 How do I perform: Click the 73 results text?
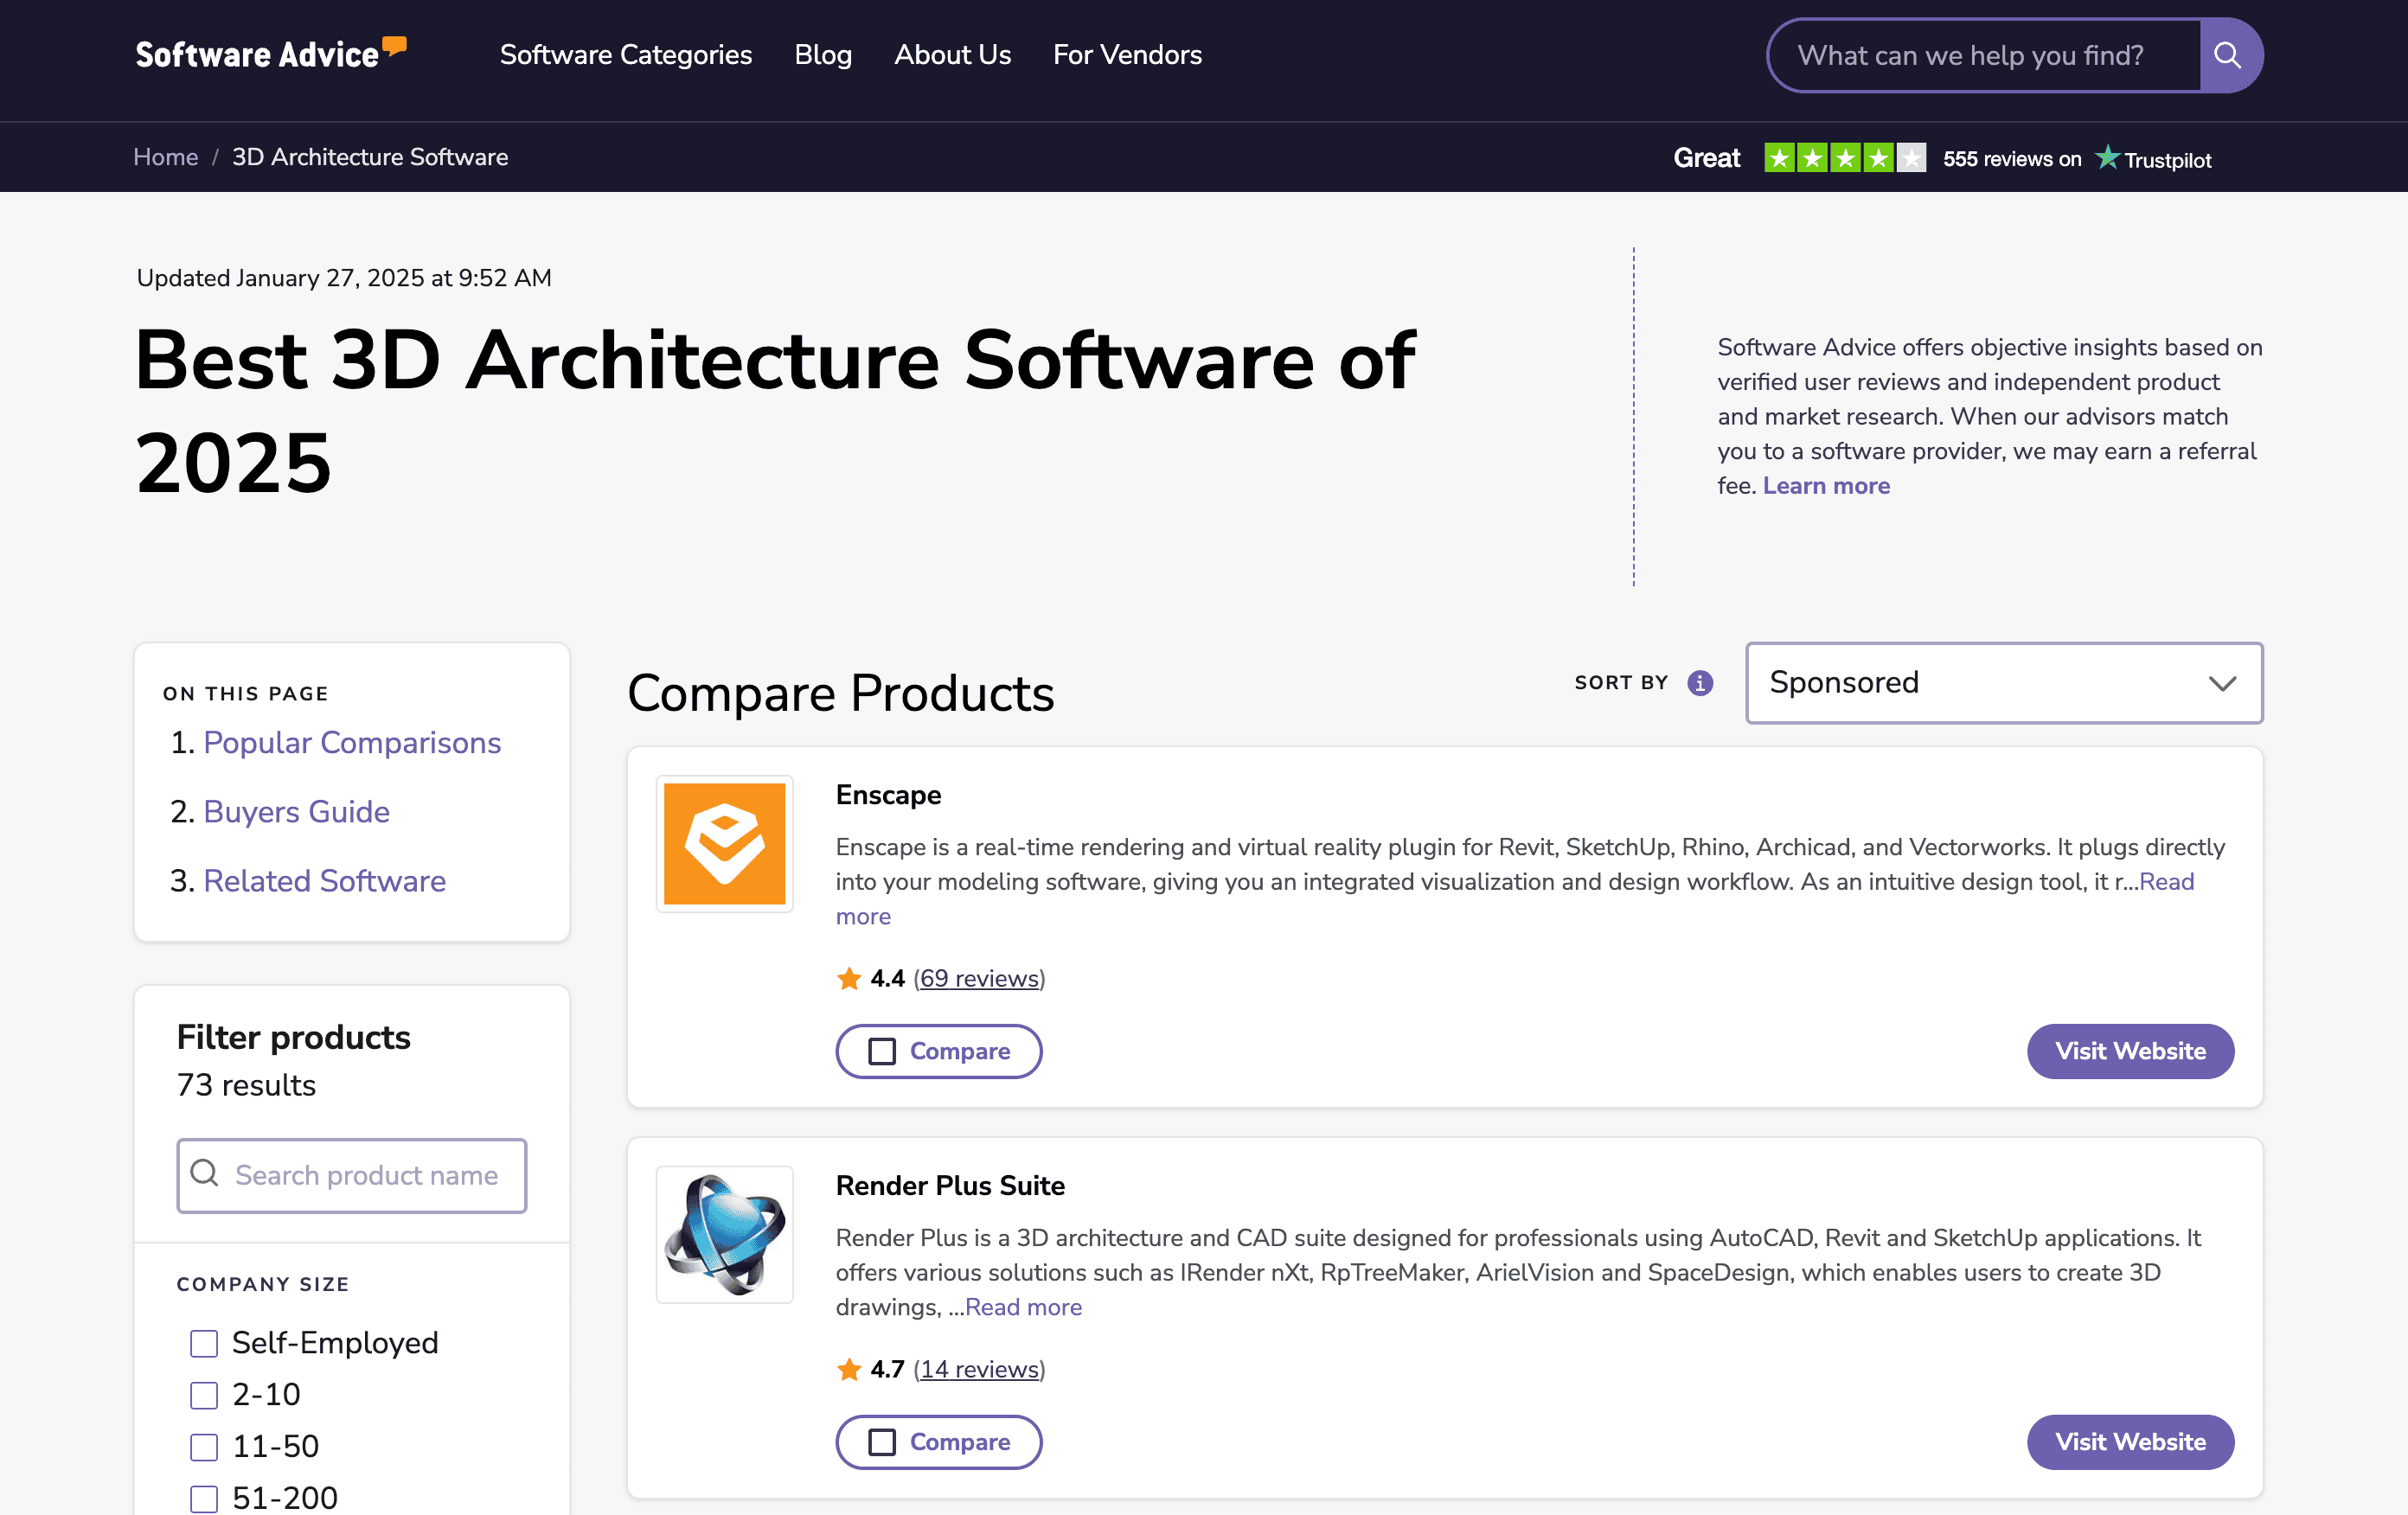pyautogui.click(x=246, y=1085)
